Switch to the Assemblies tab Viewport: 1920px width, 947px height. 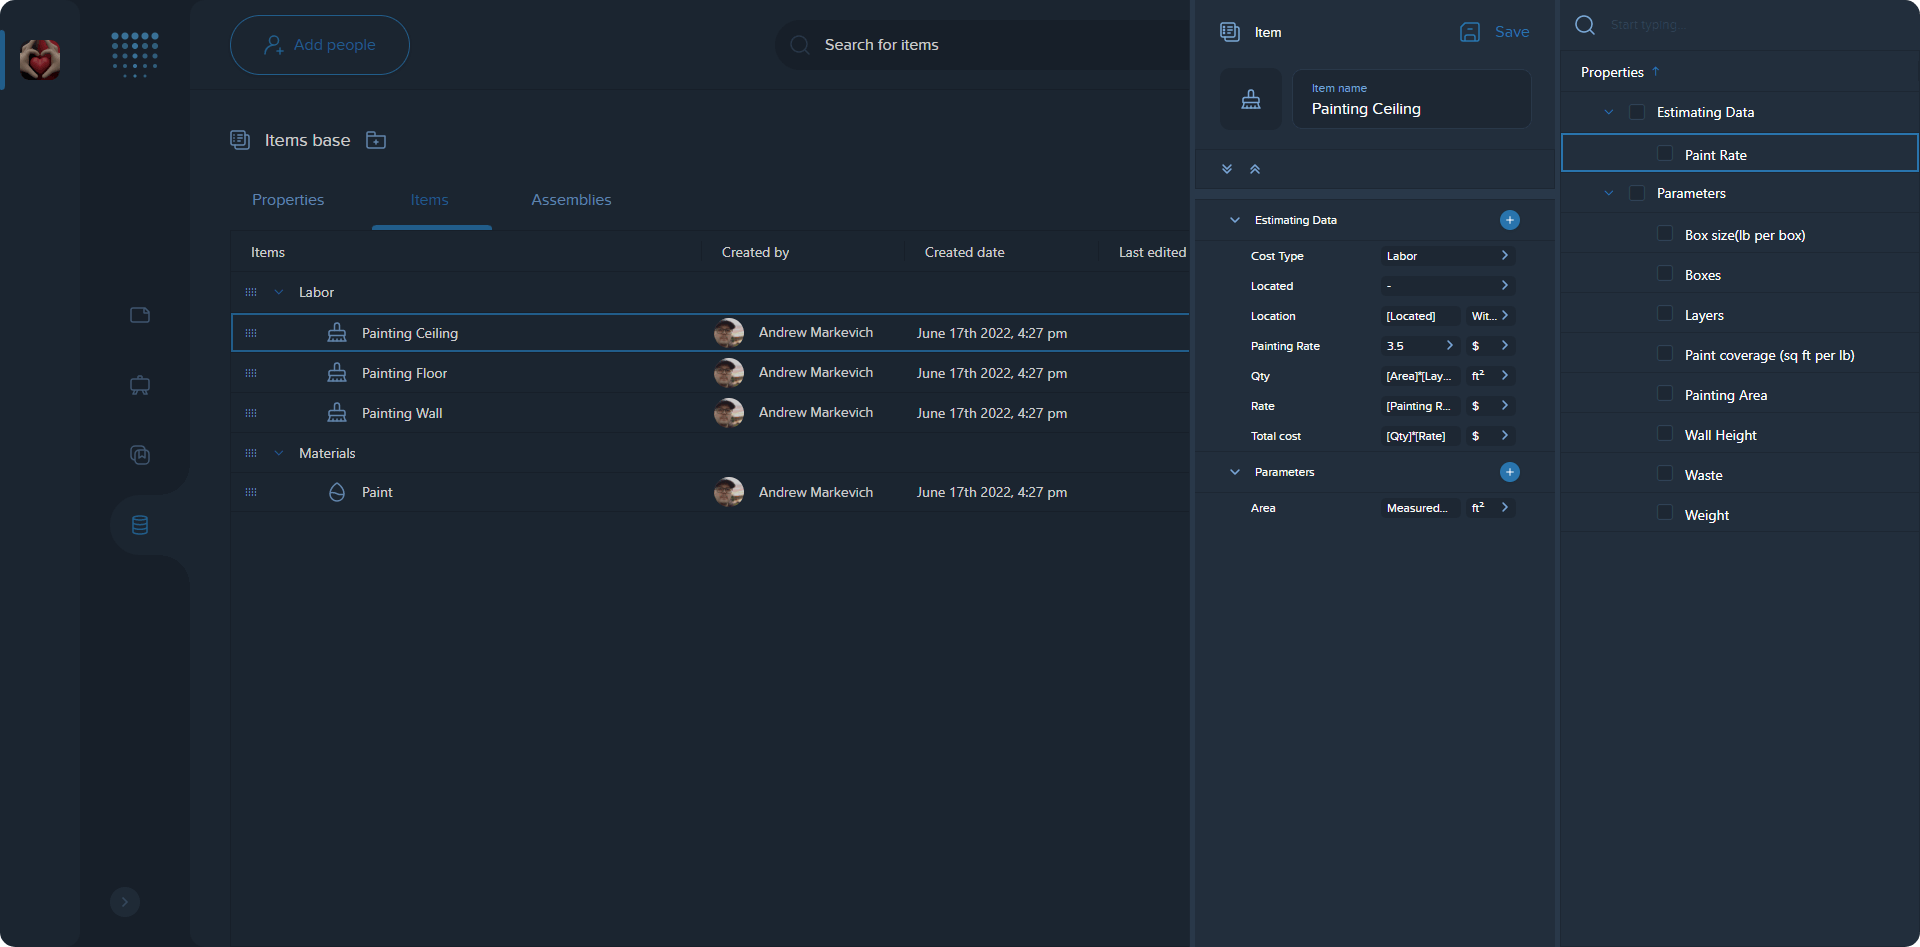pyautogui.click(x=571, y=200)
